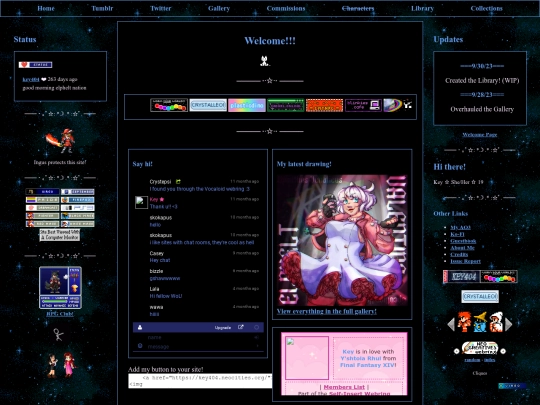
Task: Click the Firefox stamp badge
Action: [x=77, y=200]
